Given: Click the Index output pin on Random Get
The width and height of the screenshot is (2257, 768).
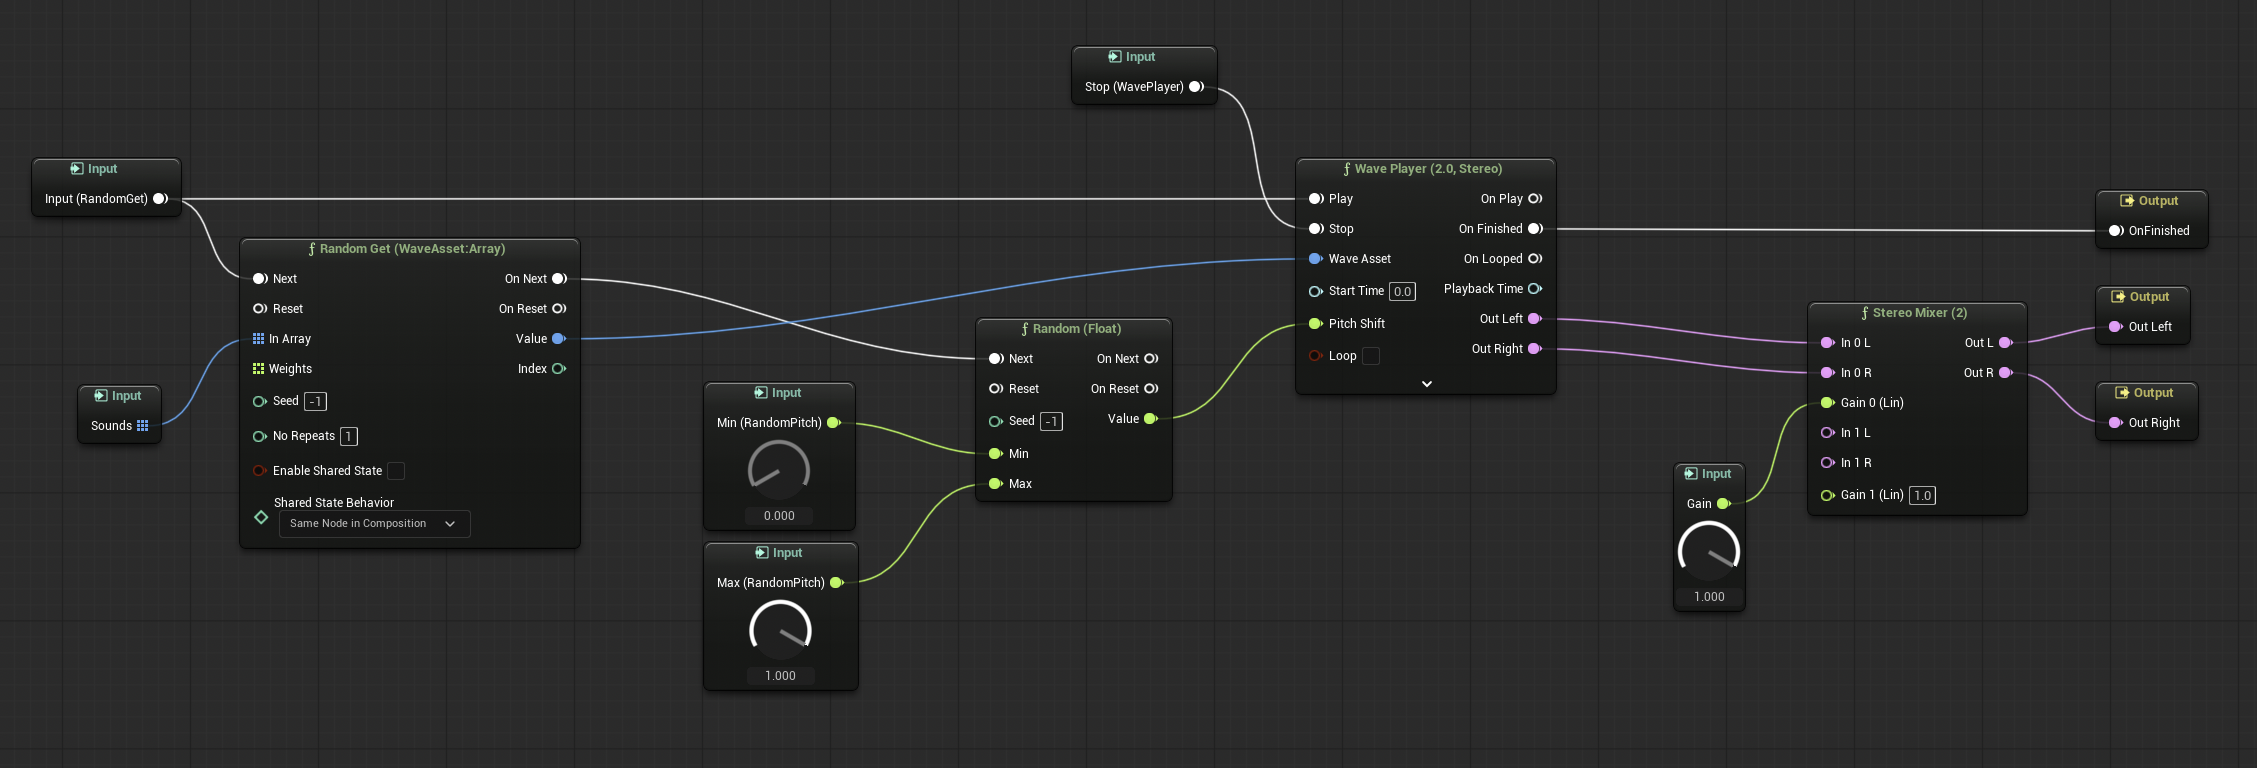Looking at the screenshot, I should pos(559,369).
